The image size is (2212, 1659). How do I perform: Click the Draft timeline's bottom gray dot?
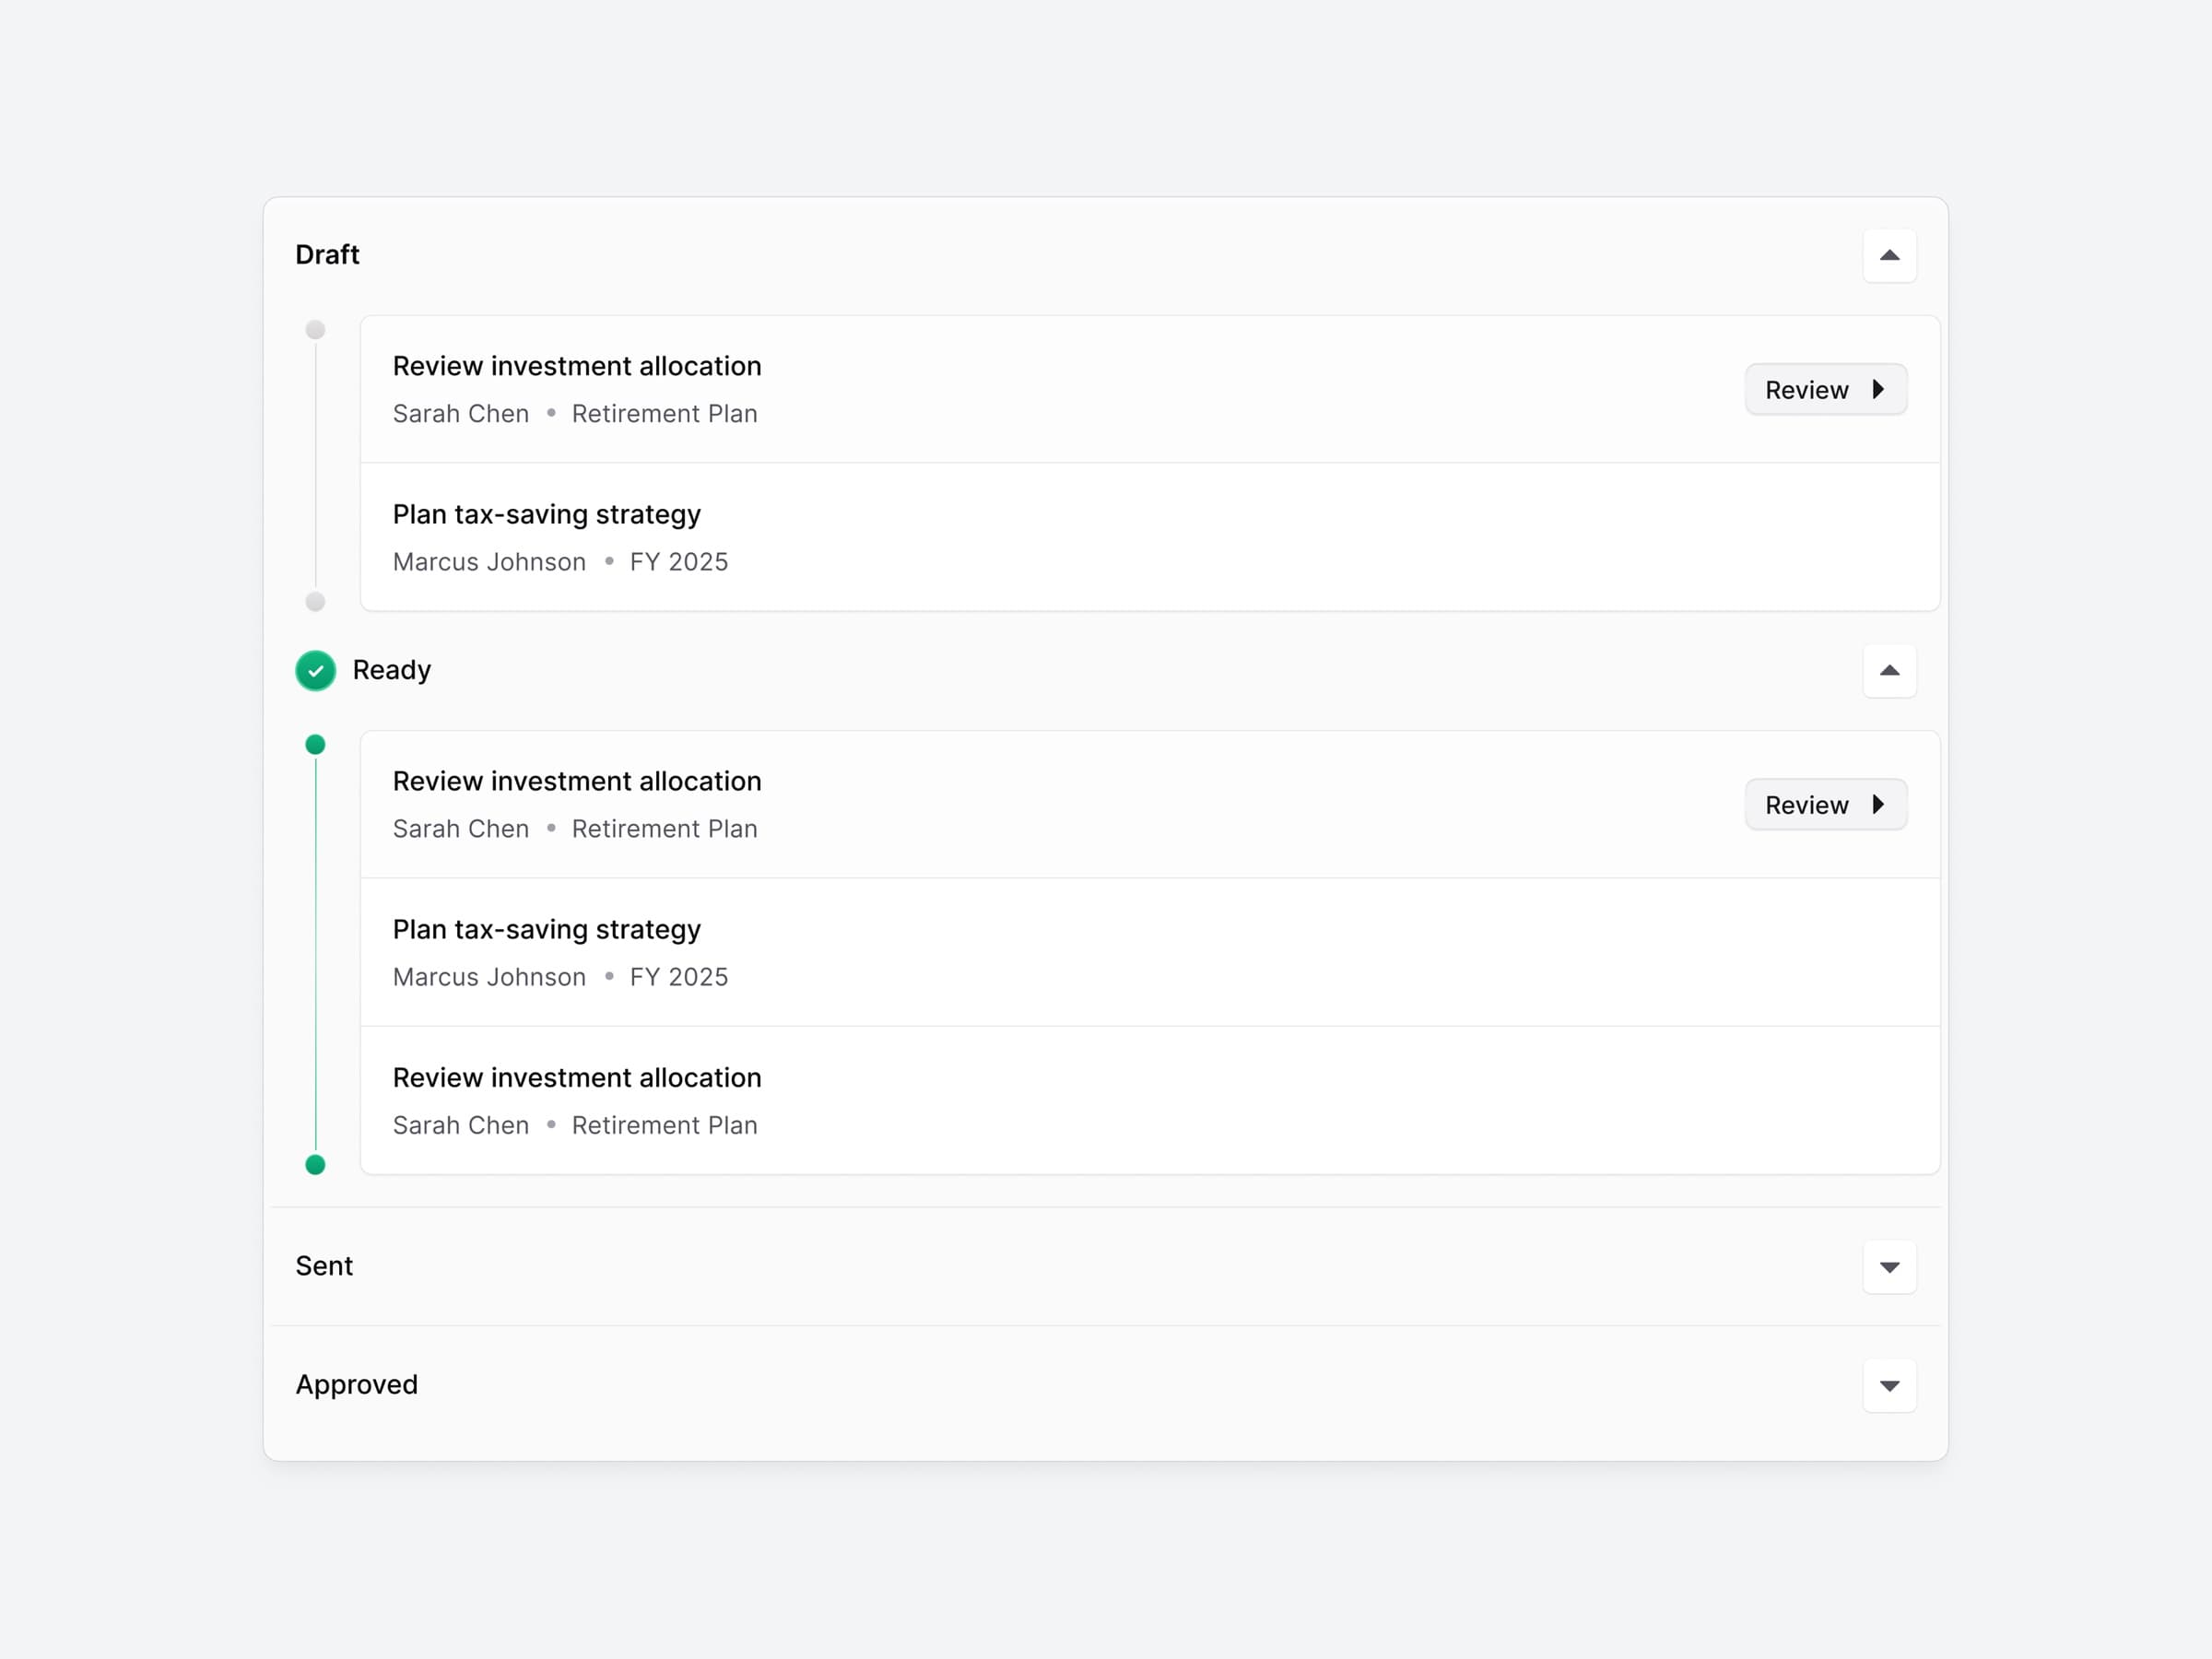tap(315, 601)
